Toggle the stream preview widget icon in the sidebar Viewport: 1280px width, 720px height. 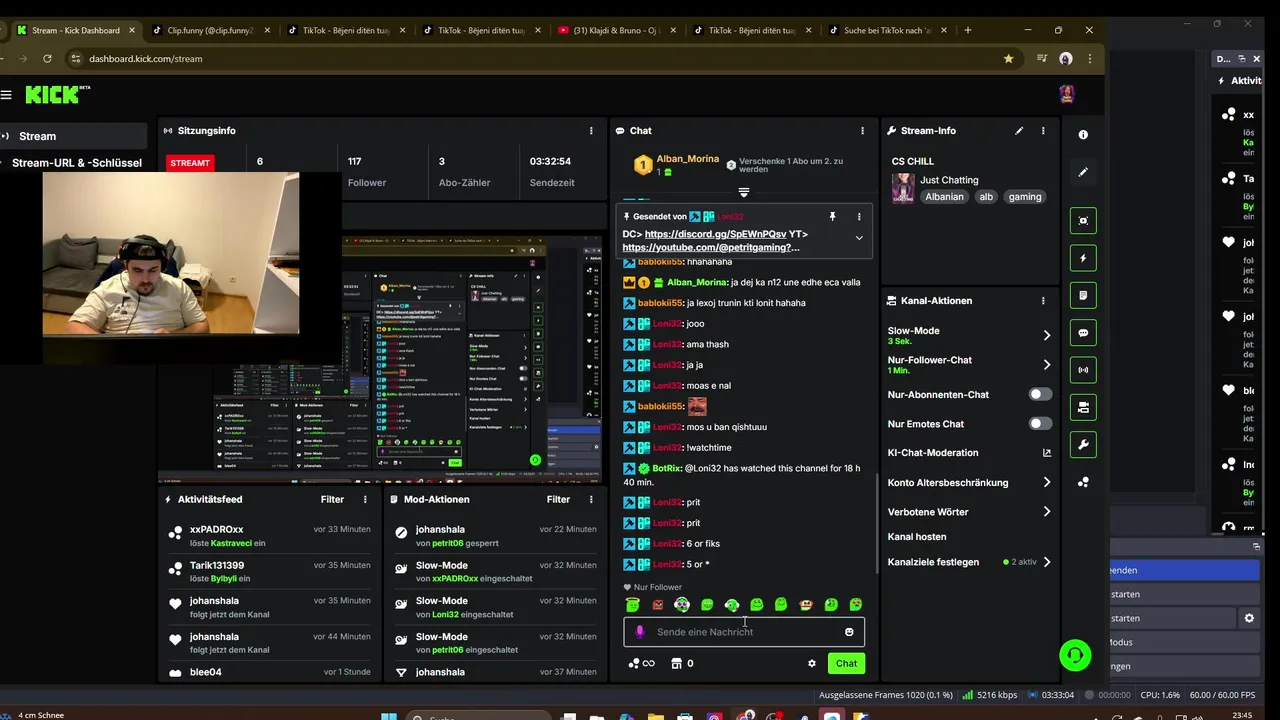tap(1083, 221)
